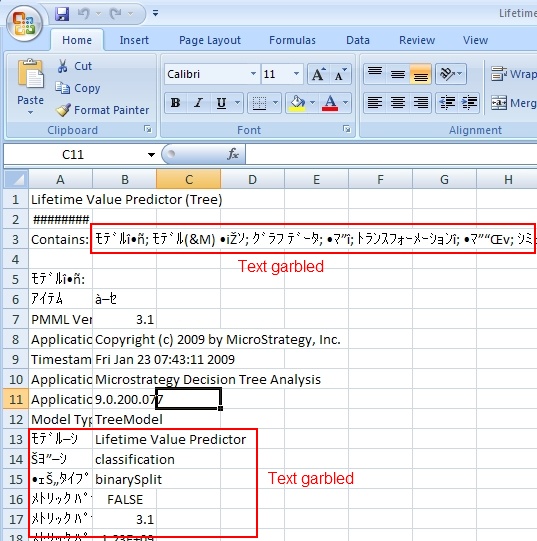
Task: Open the Data tab
Action: pyautogui.click(x=358, y=40)
